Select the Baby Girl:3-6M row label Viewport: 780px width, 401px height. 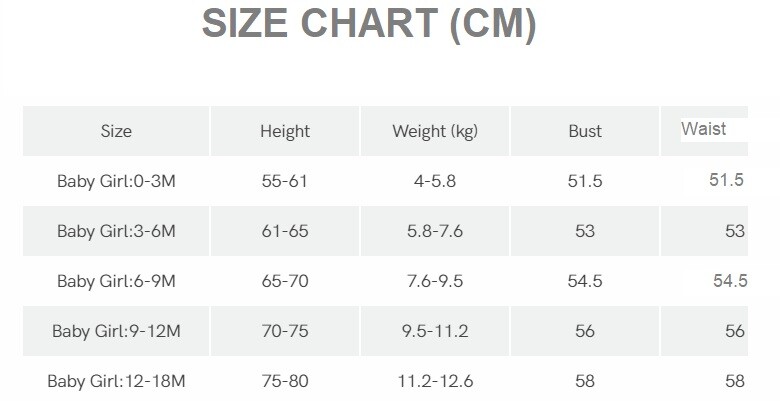pos(116,231)
